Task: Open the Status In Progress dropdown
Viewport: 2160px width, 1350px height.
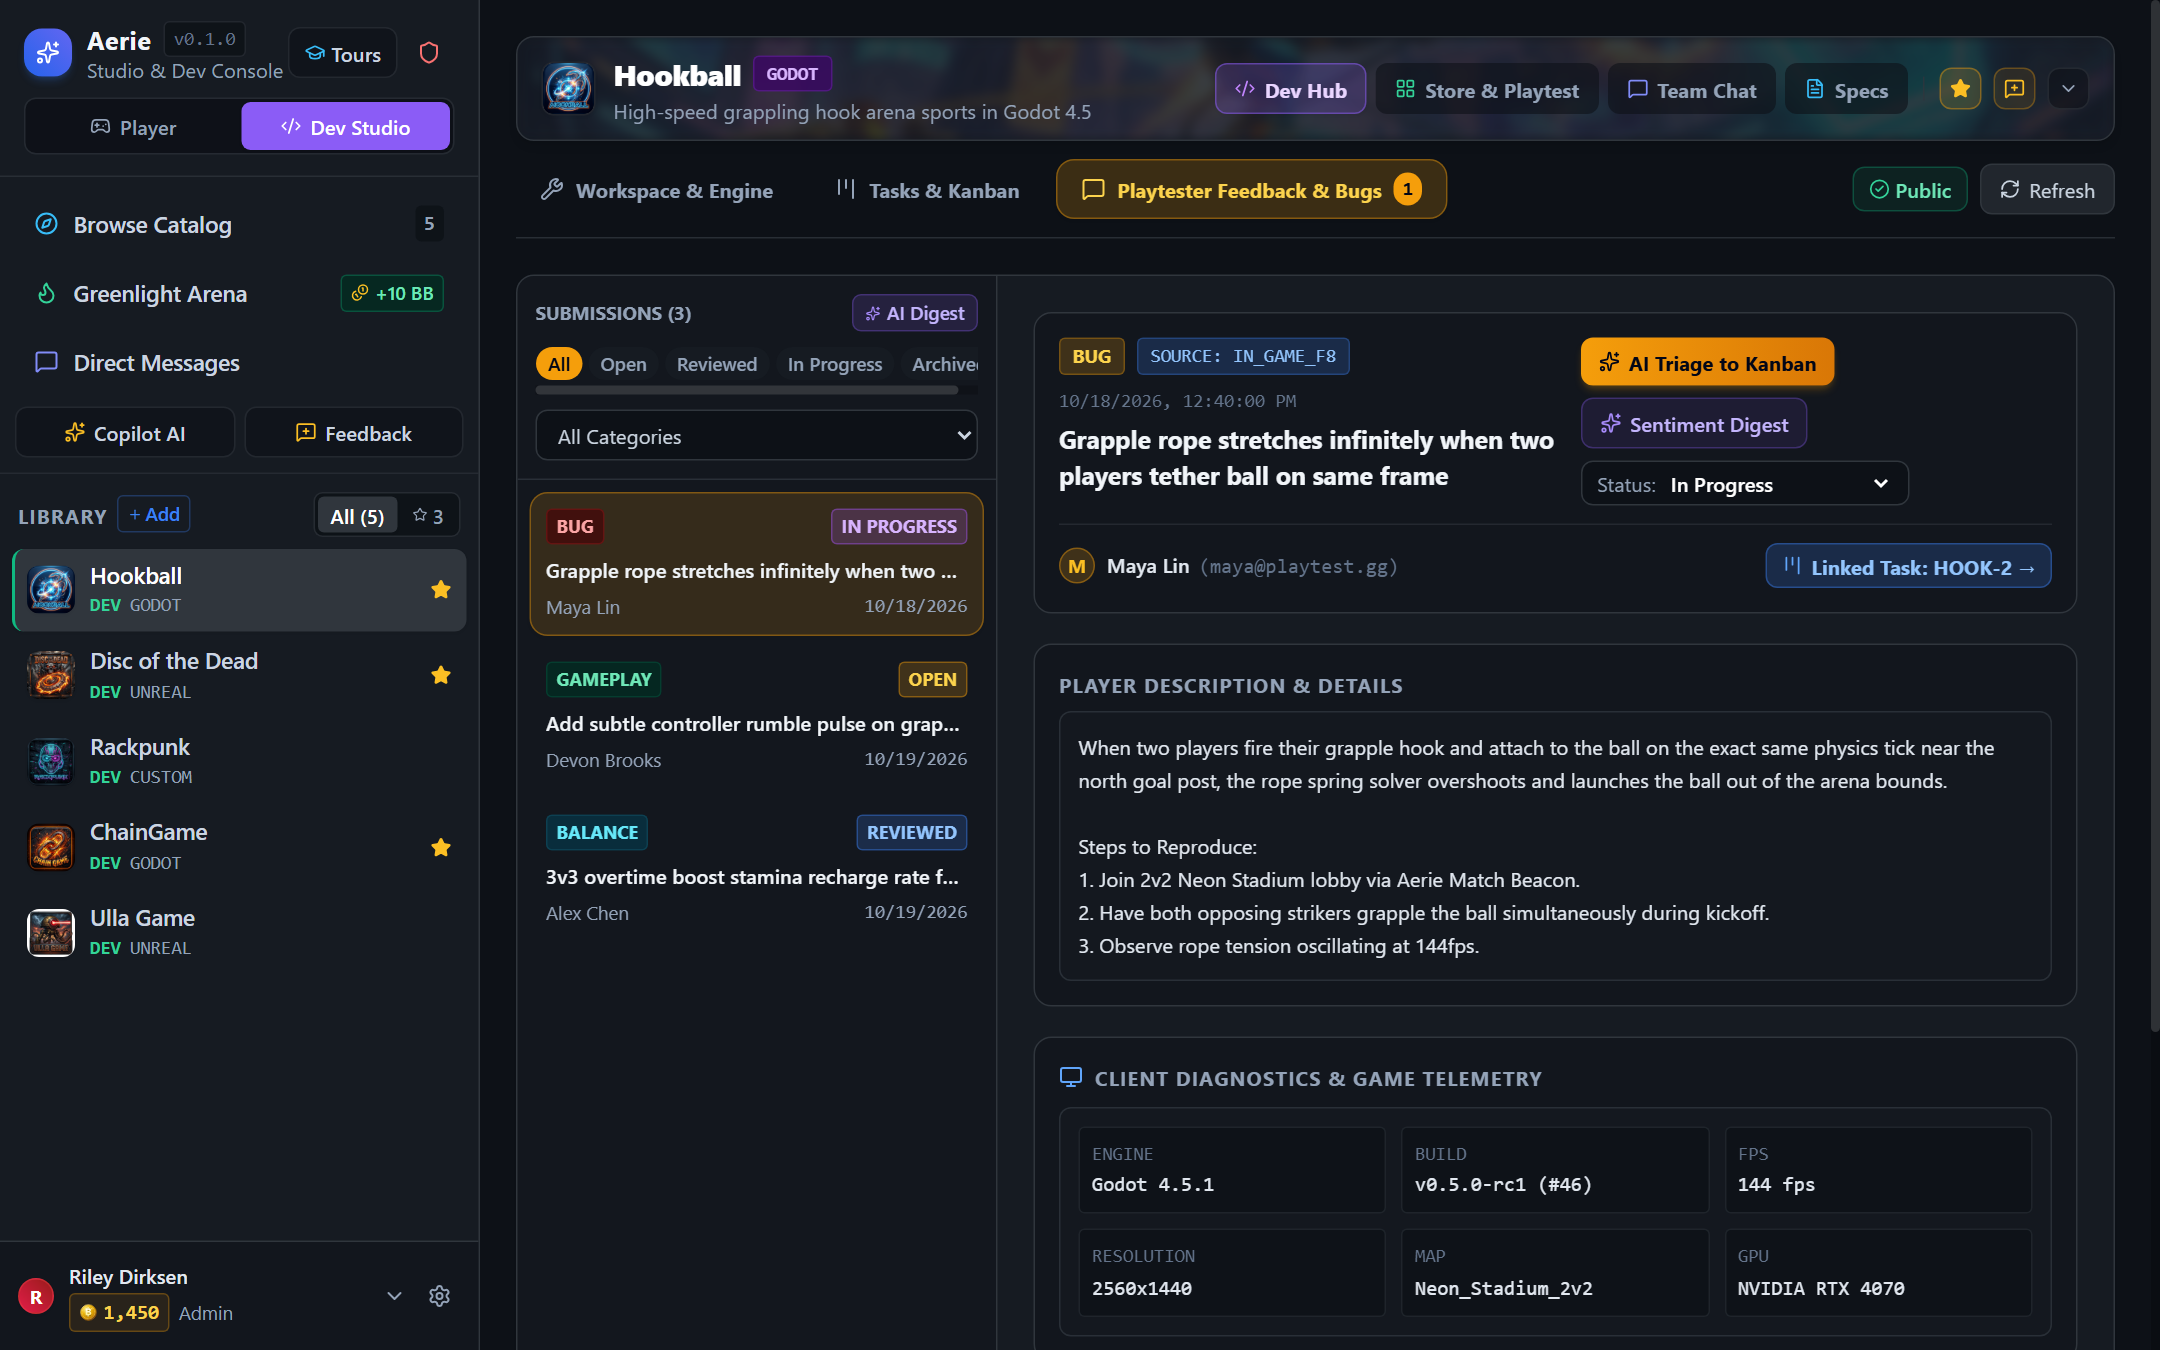Action: click(x=1744, y=484)
